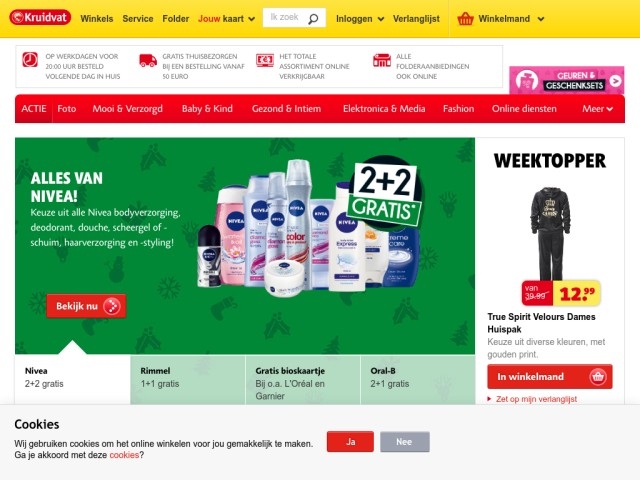Click the red store building icon
This screenshot has width=640, height=480.
382,60
